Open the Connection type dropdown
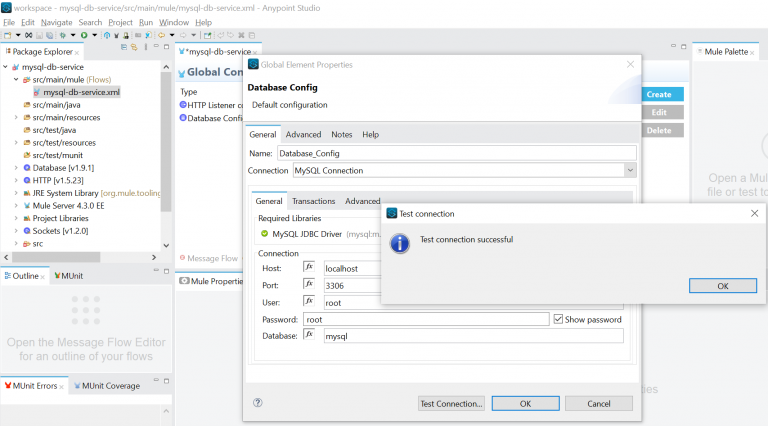Image resolution: width=768 pixels, height=426 pixels. click(x=628, y=171)
